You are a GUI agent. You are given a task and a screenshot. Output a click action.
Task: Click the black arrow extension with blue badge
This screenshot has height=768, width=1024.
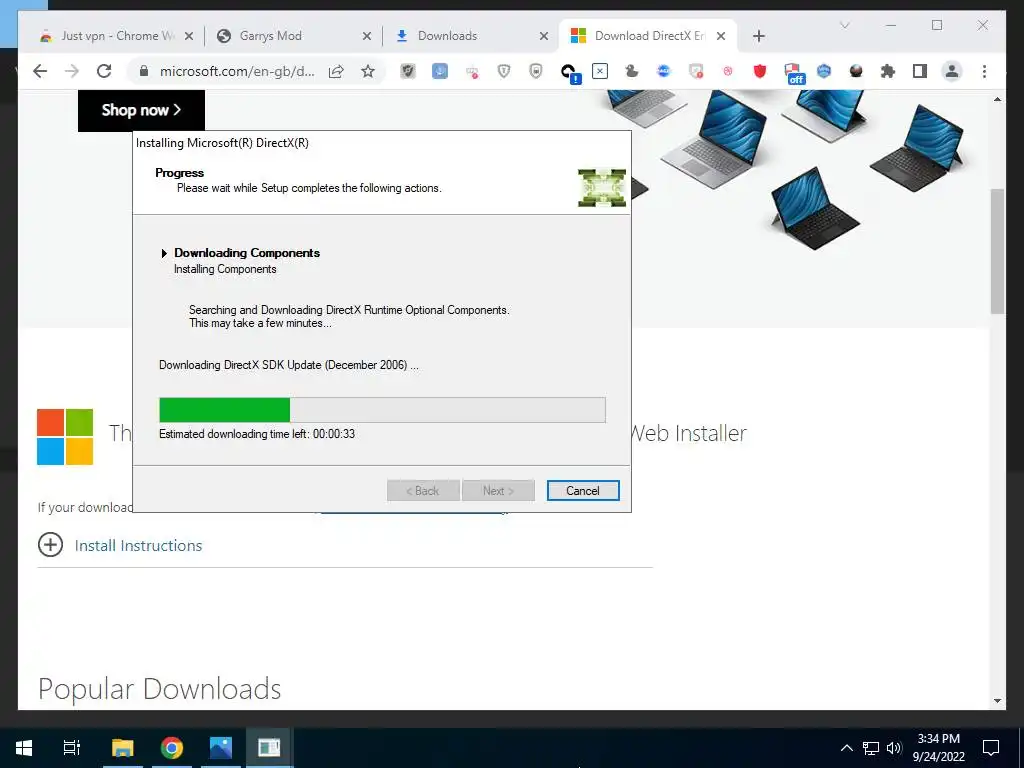click(x=569, y=72)
